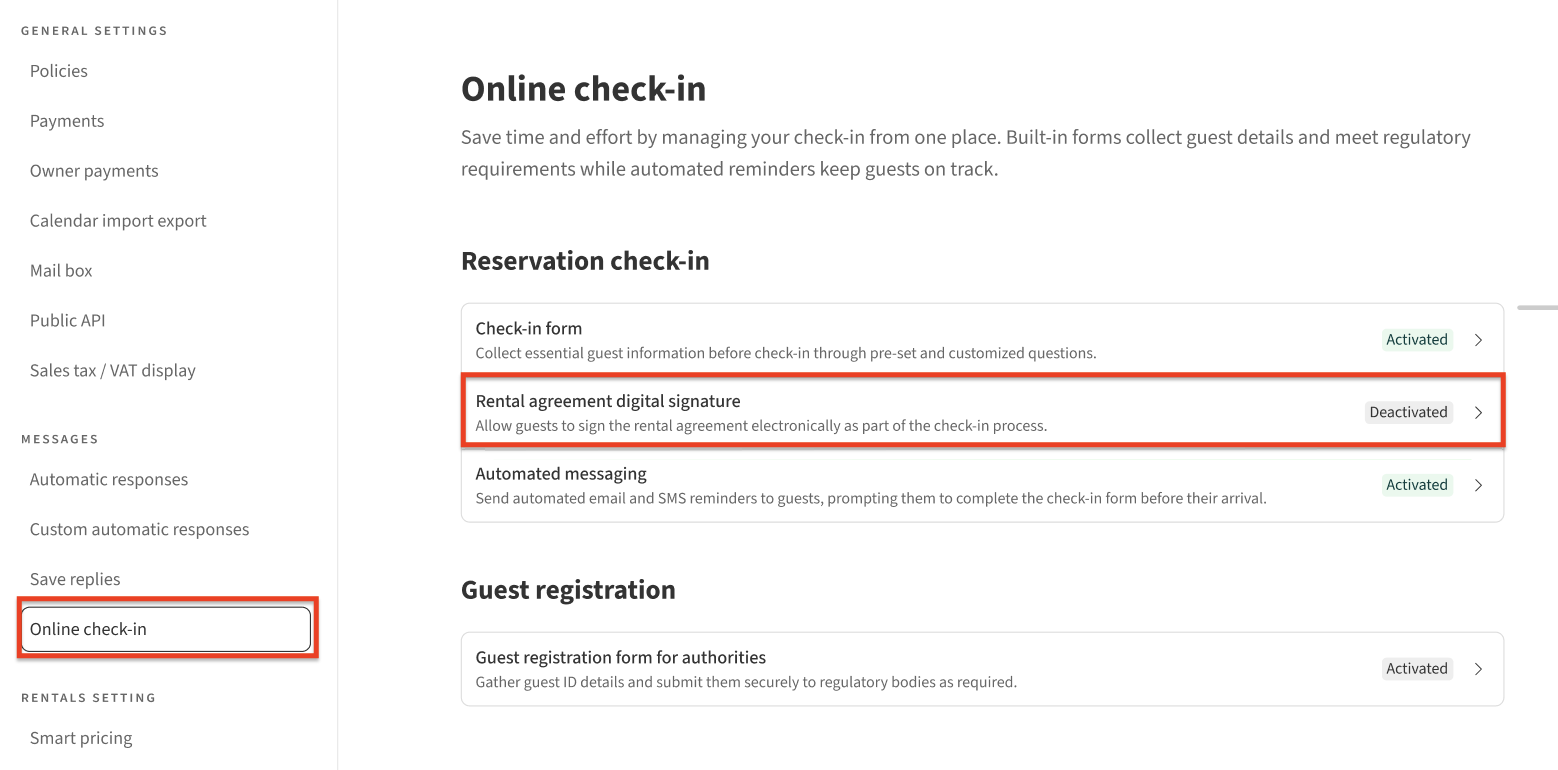Open Smart pricing under Rentals Setting
The height and width of the screenshot is (770, 1558).
tap(81, 739)
